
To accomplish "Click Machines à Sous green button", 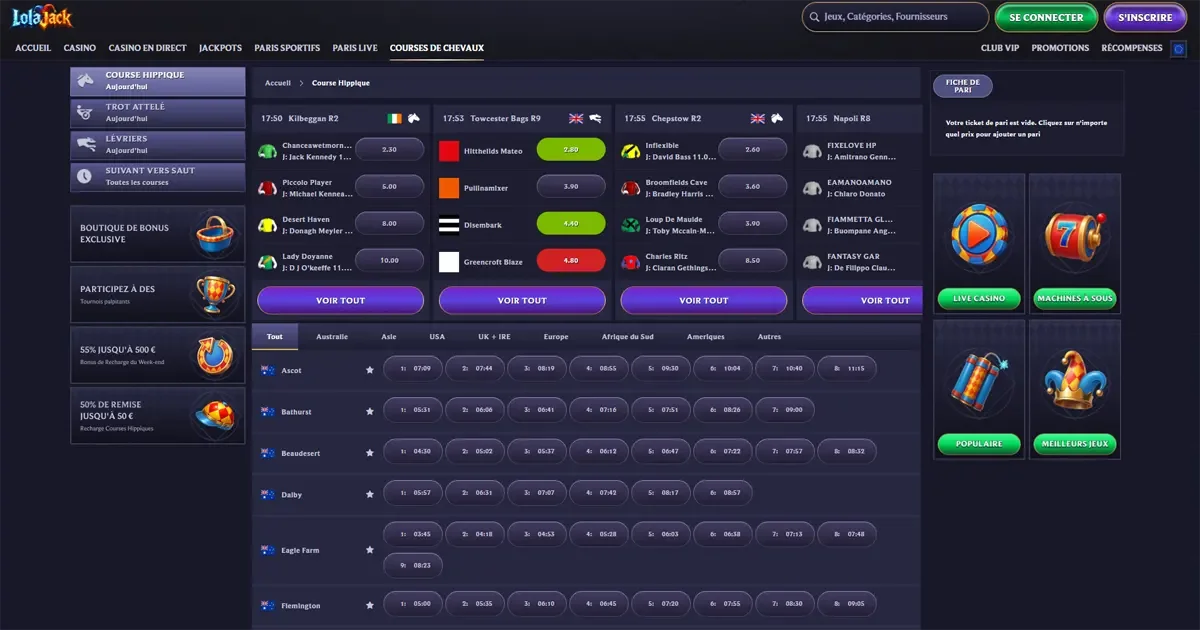I will (x=1075, y=298).
